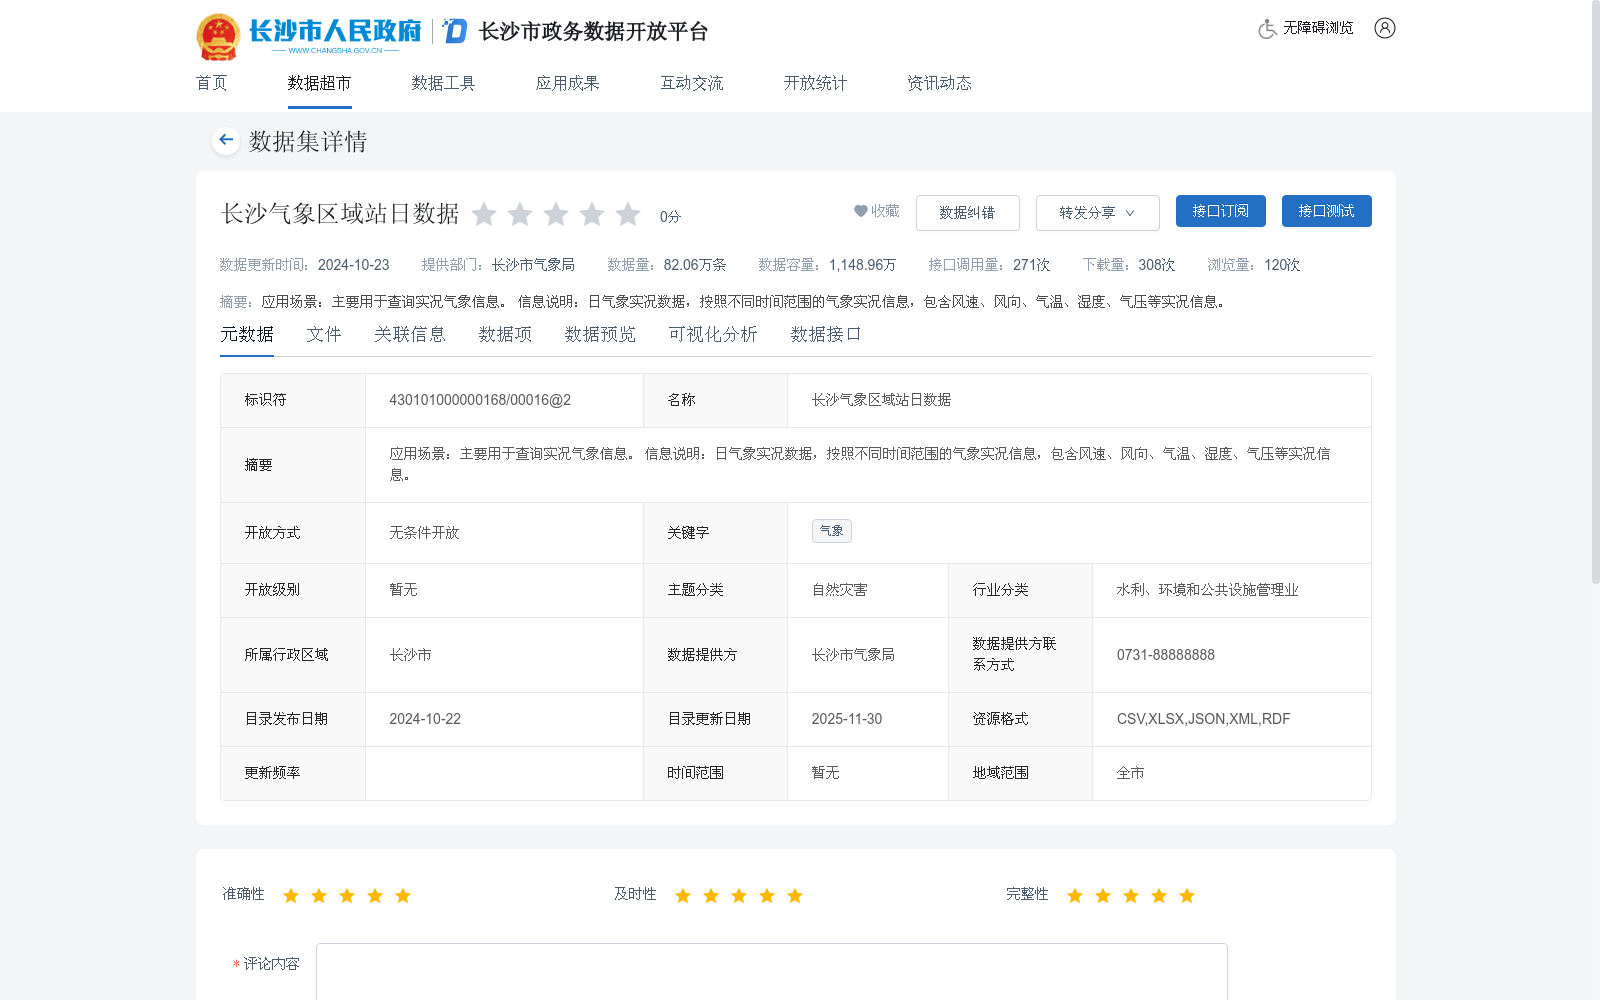Click contact number 0731-88888888
The width and height of the screenshot is (1600, 1000).
(x=1166, y=655)
